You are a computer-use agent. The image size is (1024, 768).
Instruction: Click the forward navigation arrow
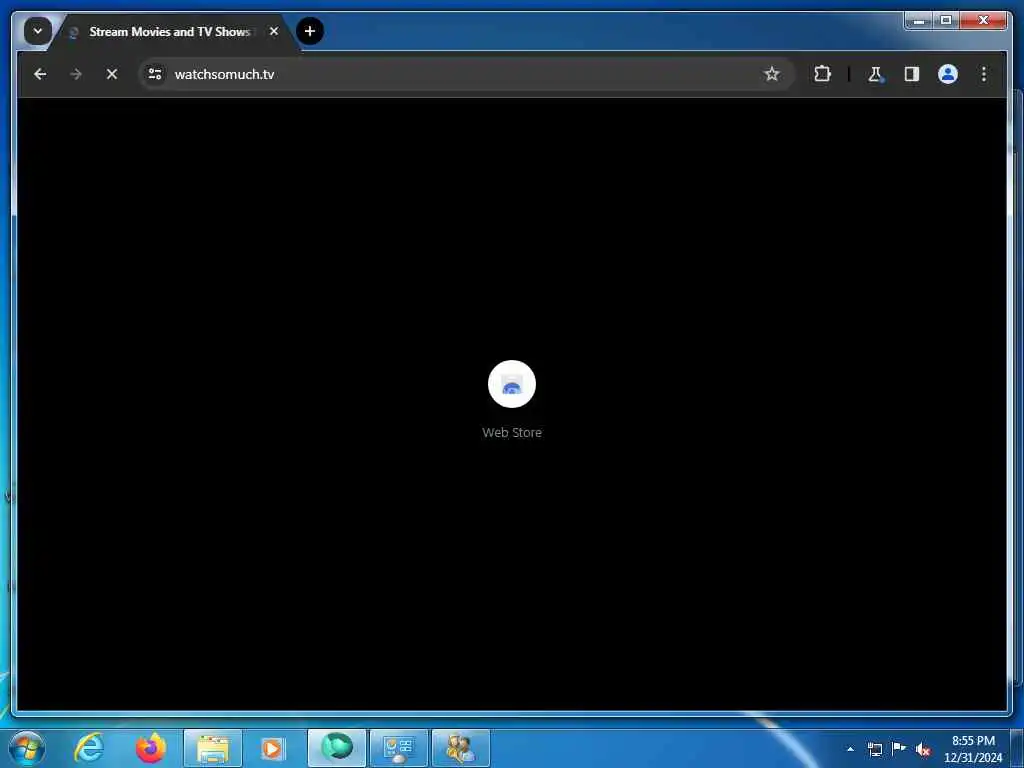(x=76, y=74)
